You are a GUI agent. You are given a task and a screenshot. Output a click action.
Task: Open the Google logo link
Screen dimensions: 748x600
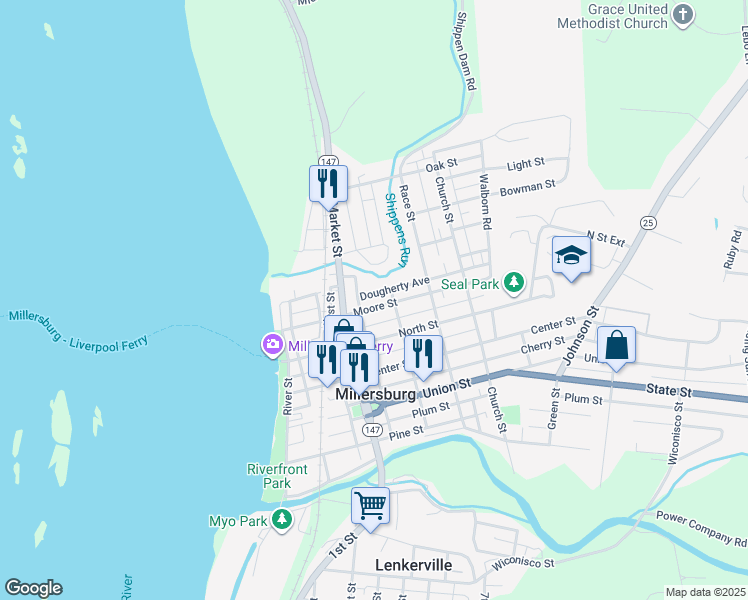(33, 588)
